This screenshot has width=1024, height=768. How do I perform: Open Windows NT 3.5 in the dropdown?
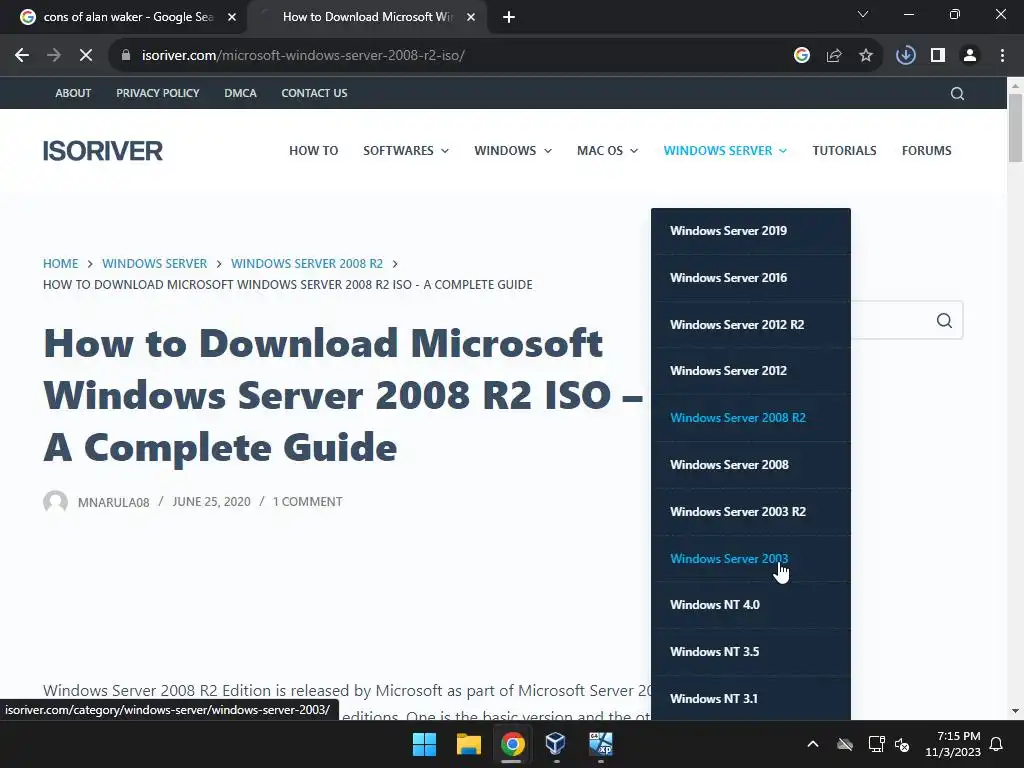click(x=751, y=652)
